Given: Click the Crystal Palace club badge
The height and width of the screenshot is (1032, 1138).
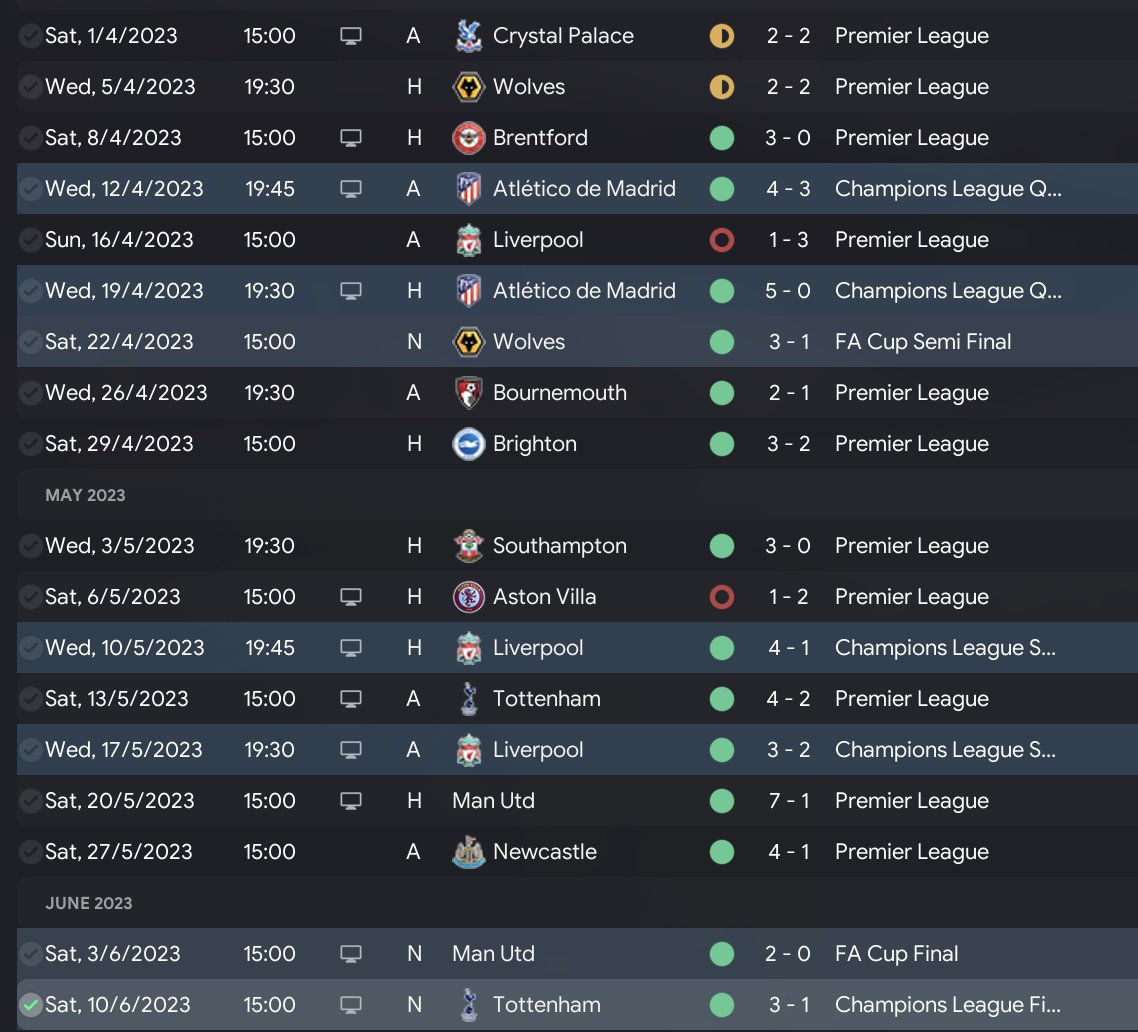Looking at the screenshot, I should pyautogui.click(x=468, y=36).
